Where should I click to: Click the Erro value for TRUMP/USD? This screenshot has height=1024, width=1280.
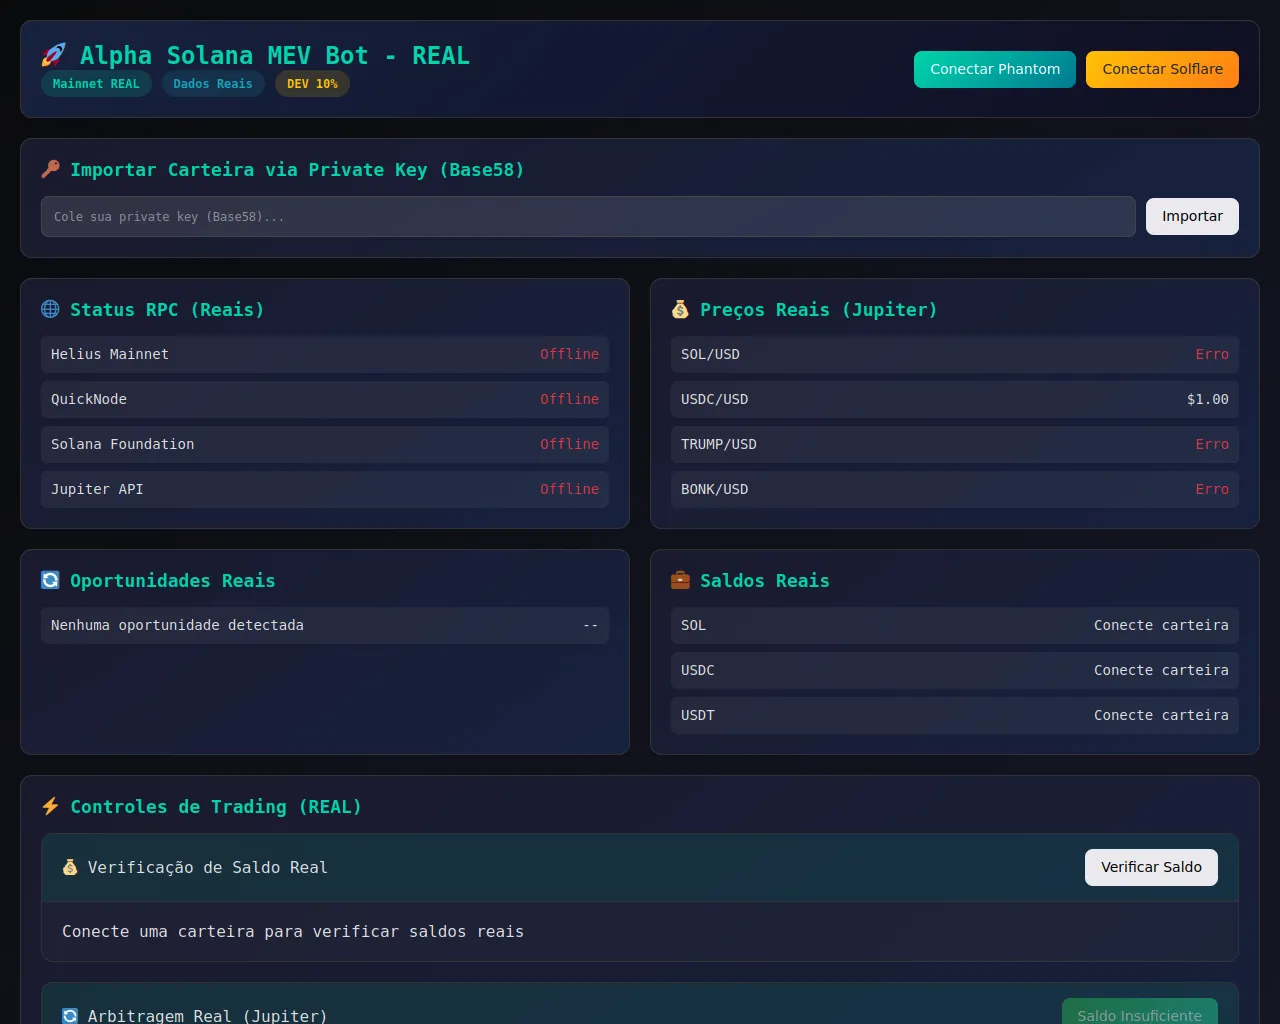coord(1212,444)
